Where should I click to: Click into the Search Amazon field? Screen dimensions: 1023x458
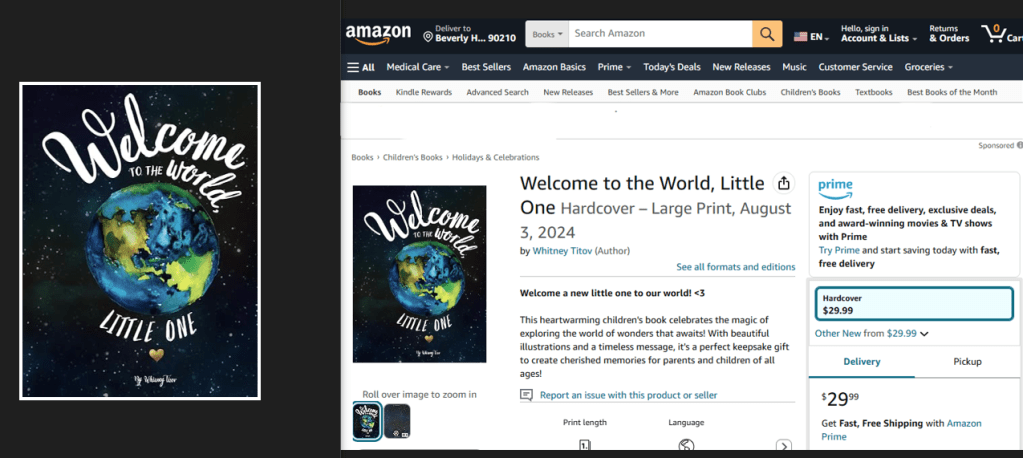[660, 34]
